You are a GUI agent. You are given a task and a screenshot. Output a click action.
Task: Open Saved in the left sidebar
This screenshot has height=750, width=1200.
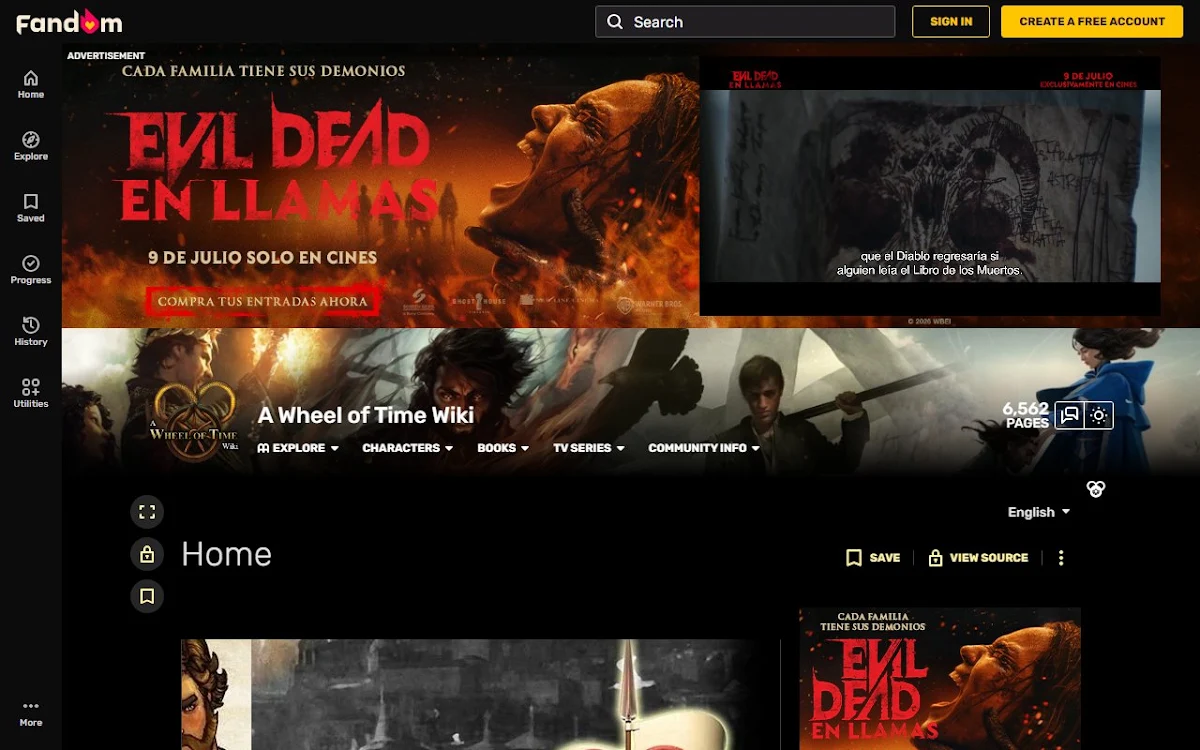click(31, 208)
